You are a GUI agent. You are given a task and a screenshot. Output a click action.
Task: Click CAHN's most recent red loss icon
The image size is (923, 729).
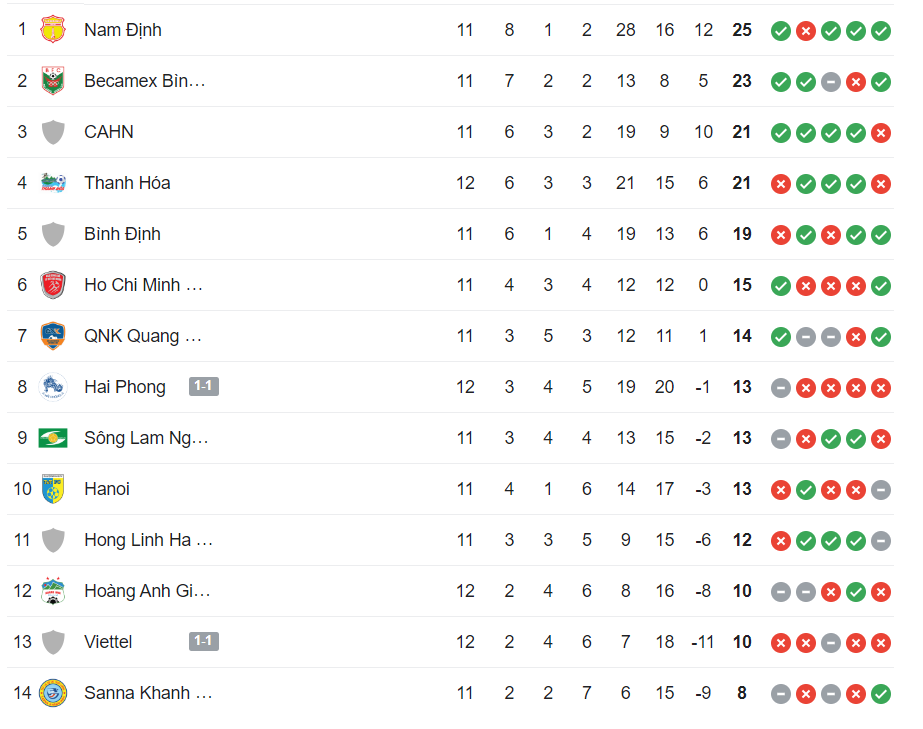point(881,132)
